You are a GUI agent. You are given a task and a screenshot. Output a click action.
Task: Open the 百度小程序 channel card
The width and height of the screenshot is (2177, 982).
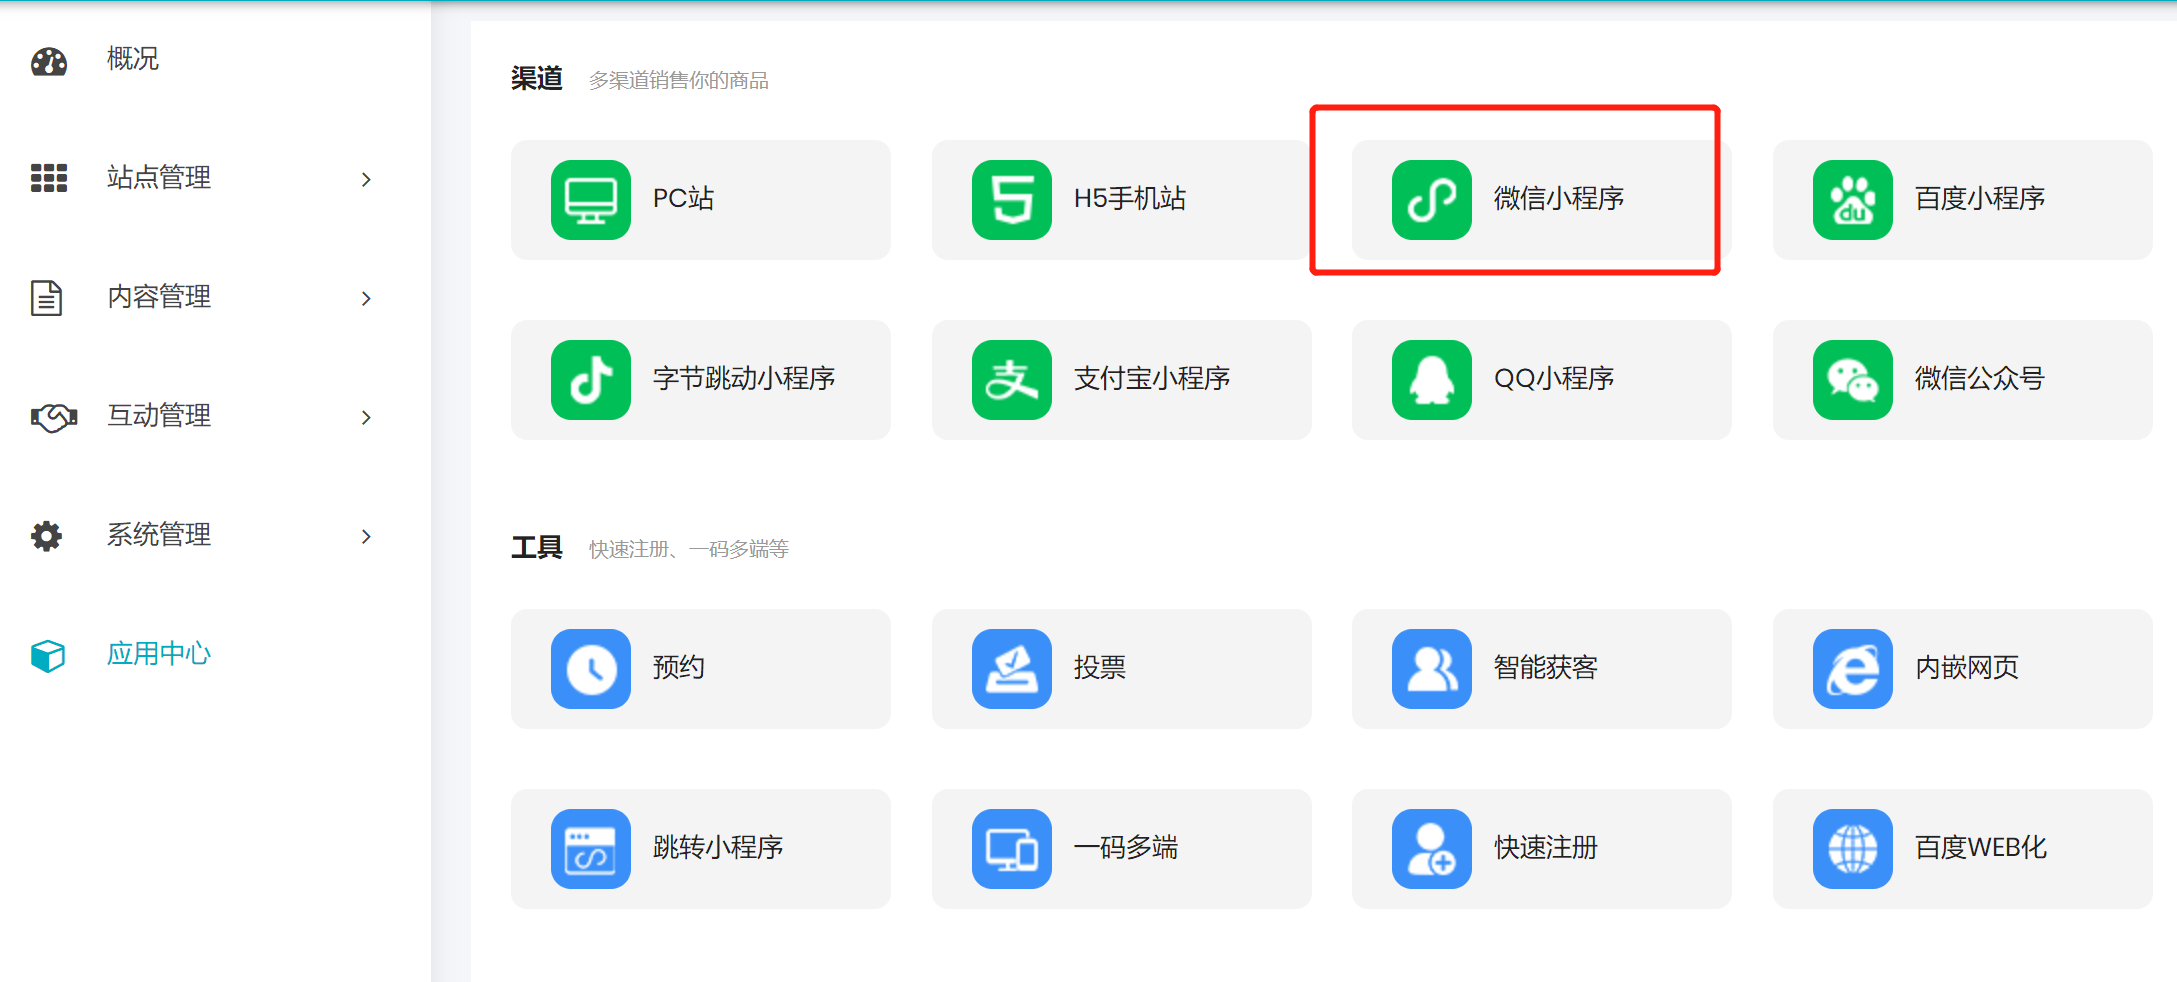(x=1963, y=200)
